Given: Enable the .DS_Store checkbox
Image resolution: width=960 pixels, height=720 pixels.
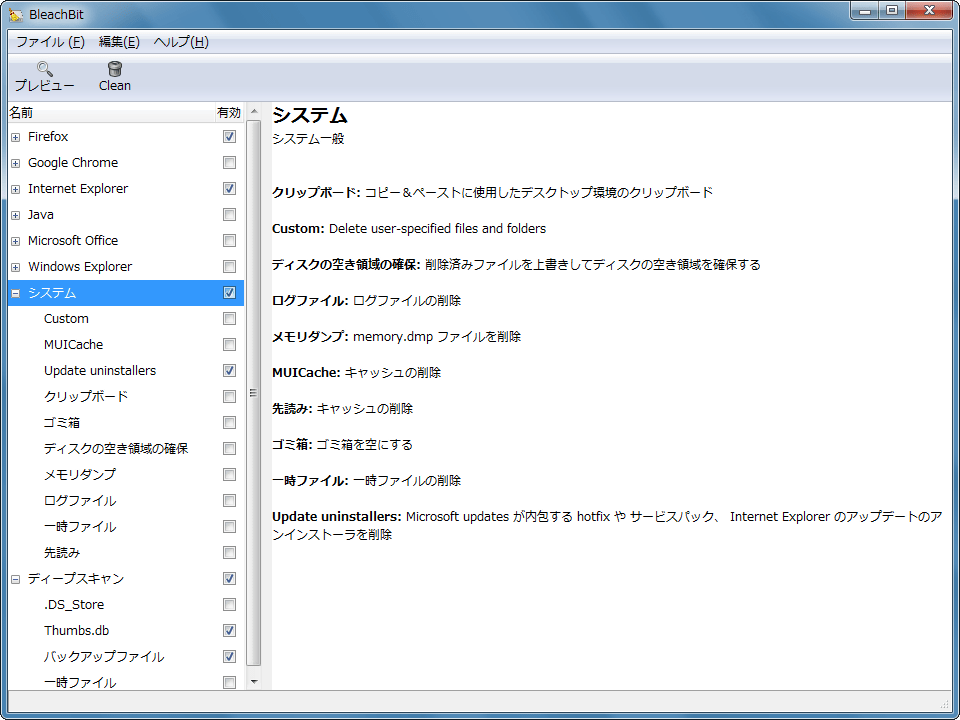Looking at the screenshot, I should (230, 605).
